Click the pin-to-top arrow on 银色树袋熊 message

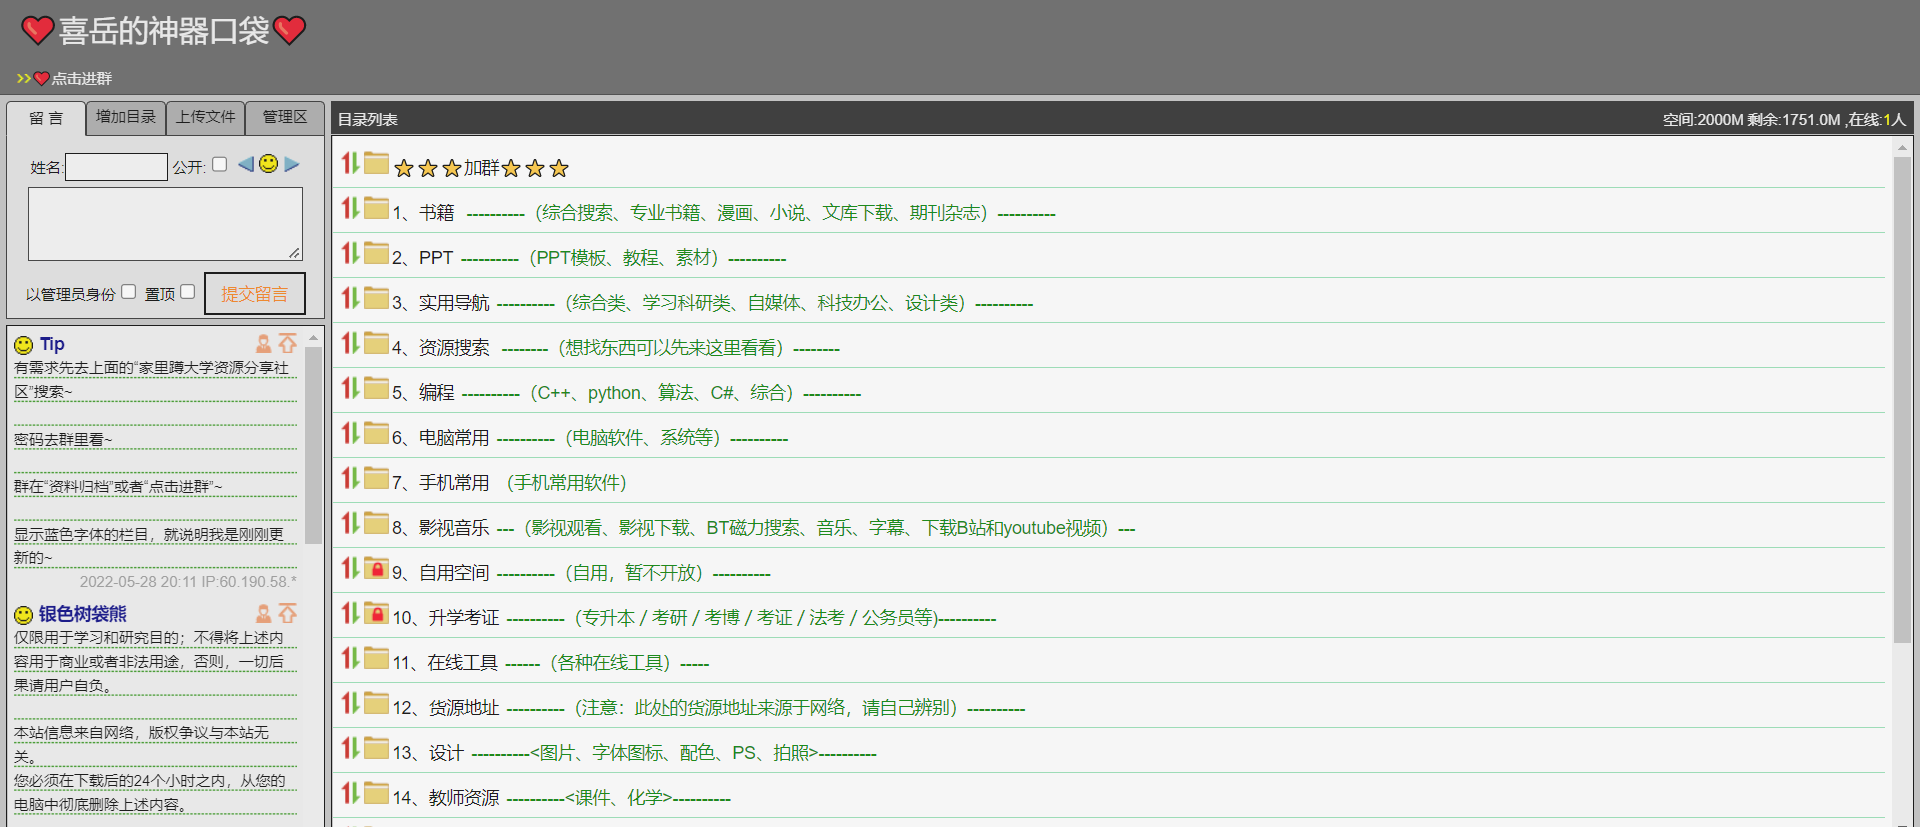pyautogui.click(x=288, y=613)
